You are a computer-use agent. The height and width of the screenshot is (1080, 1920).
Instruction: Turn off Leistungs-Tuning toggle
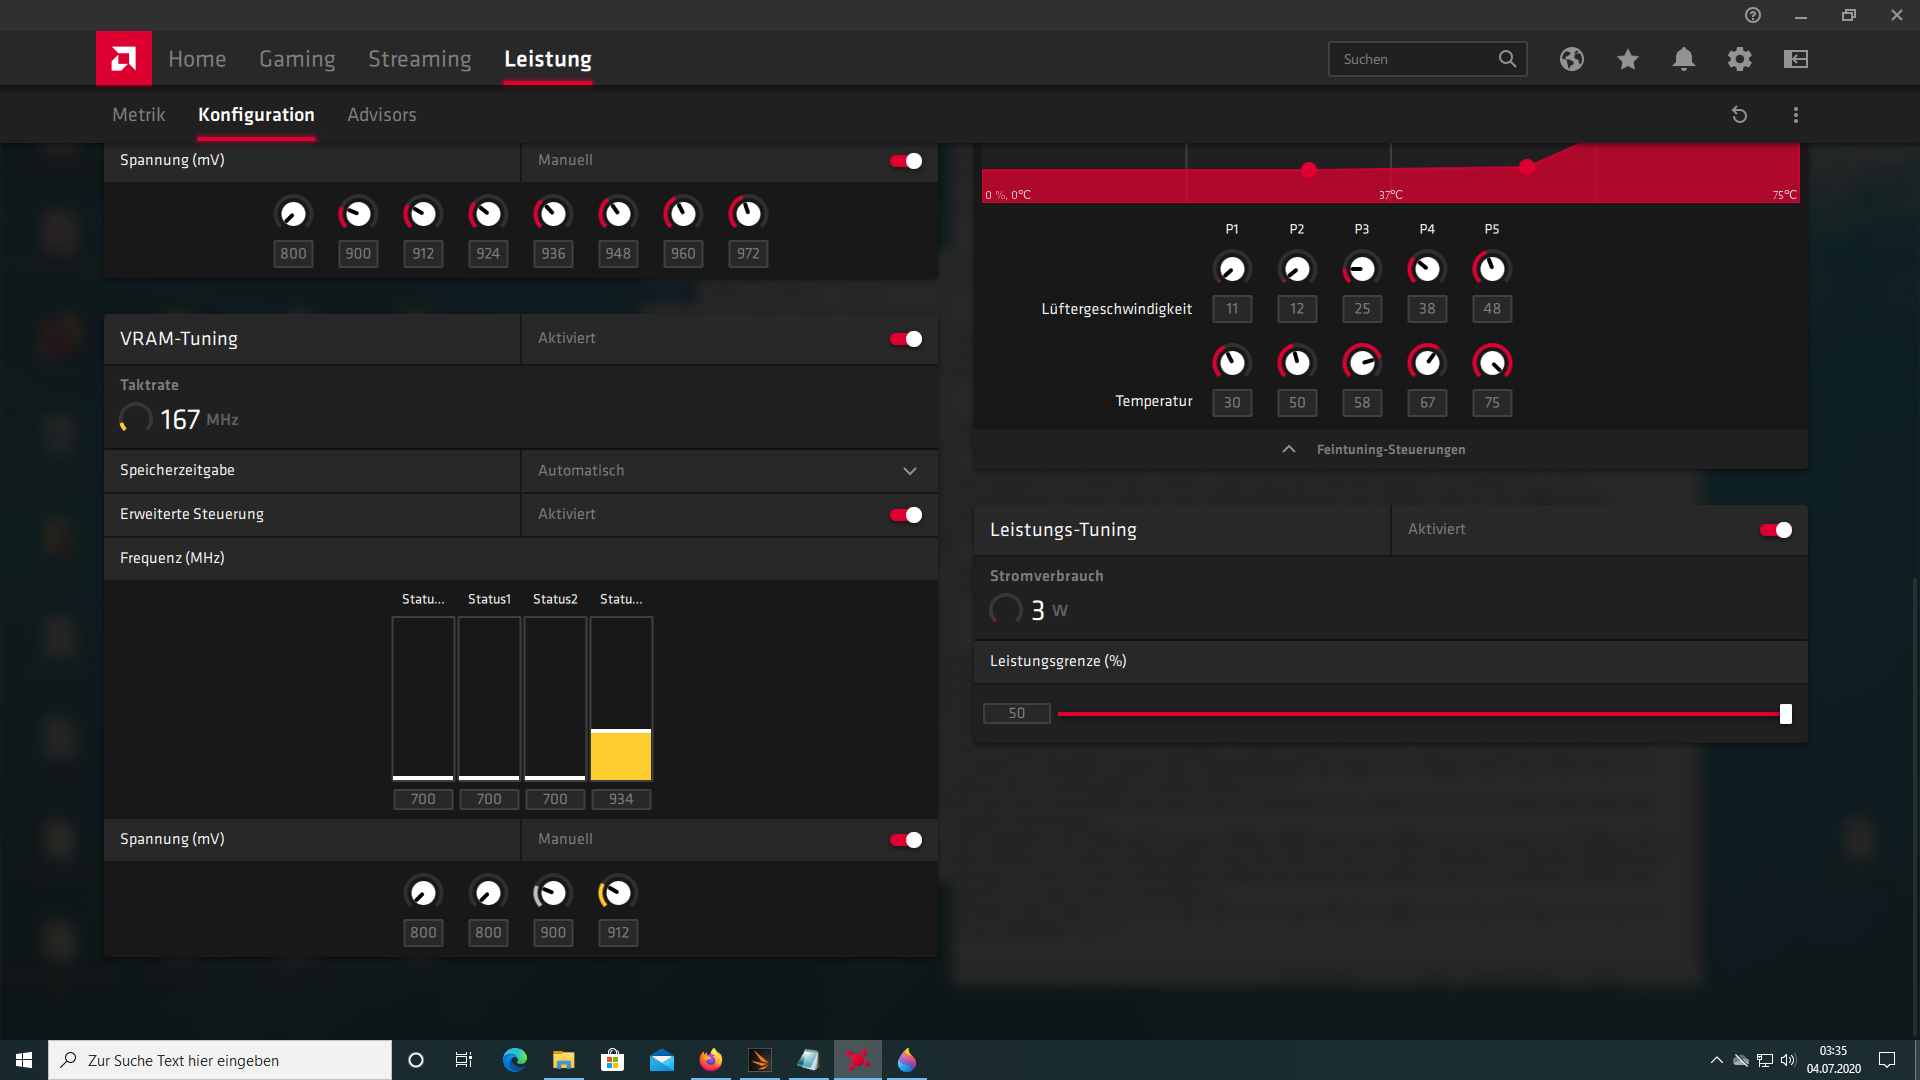point(1776,530)
